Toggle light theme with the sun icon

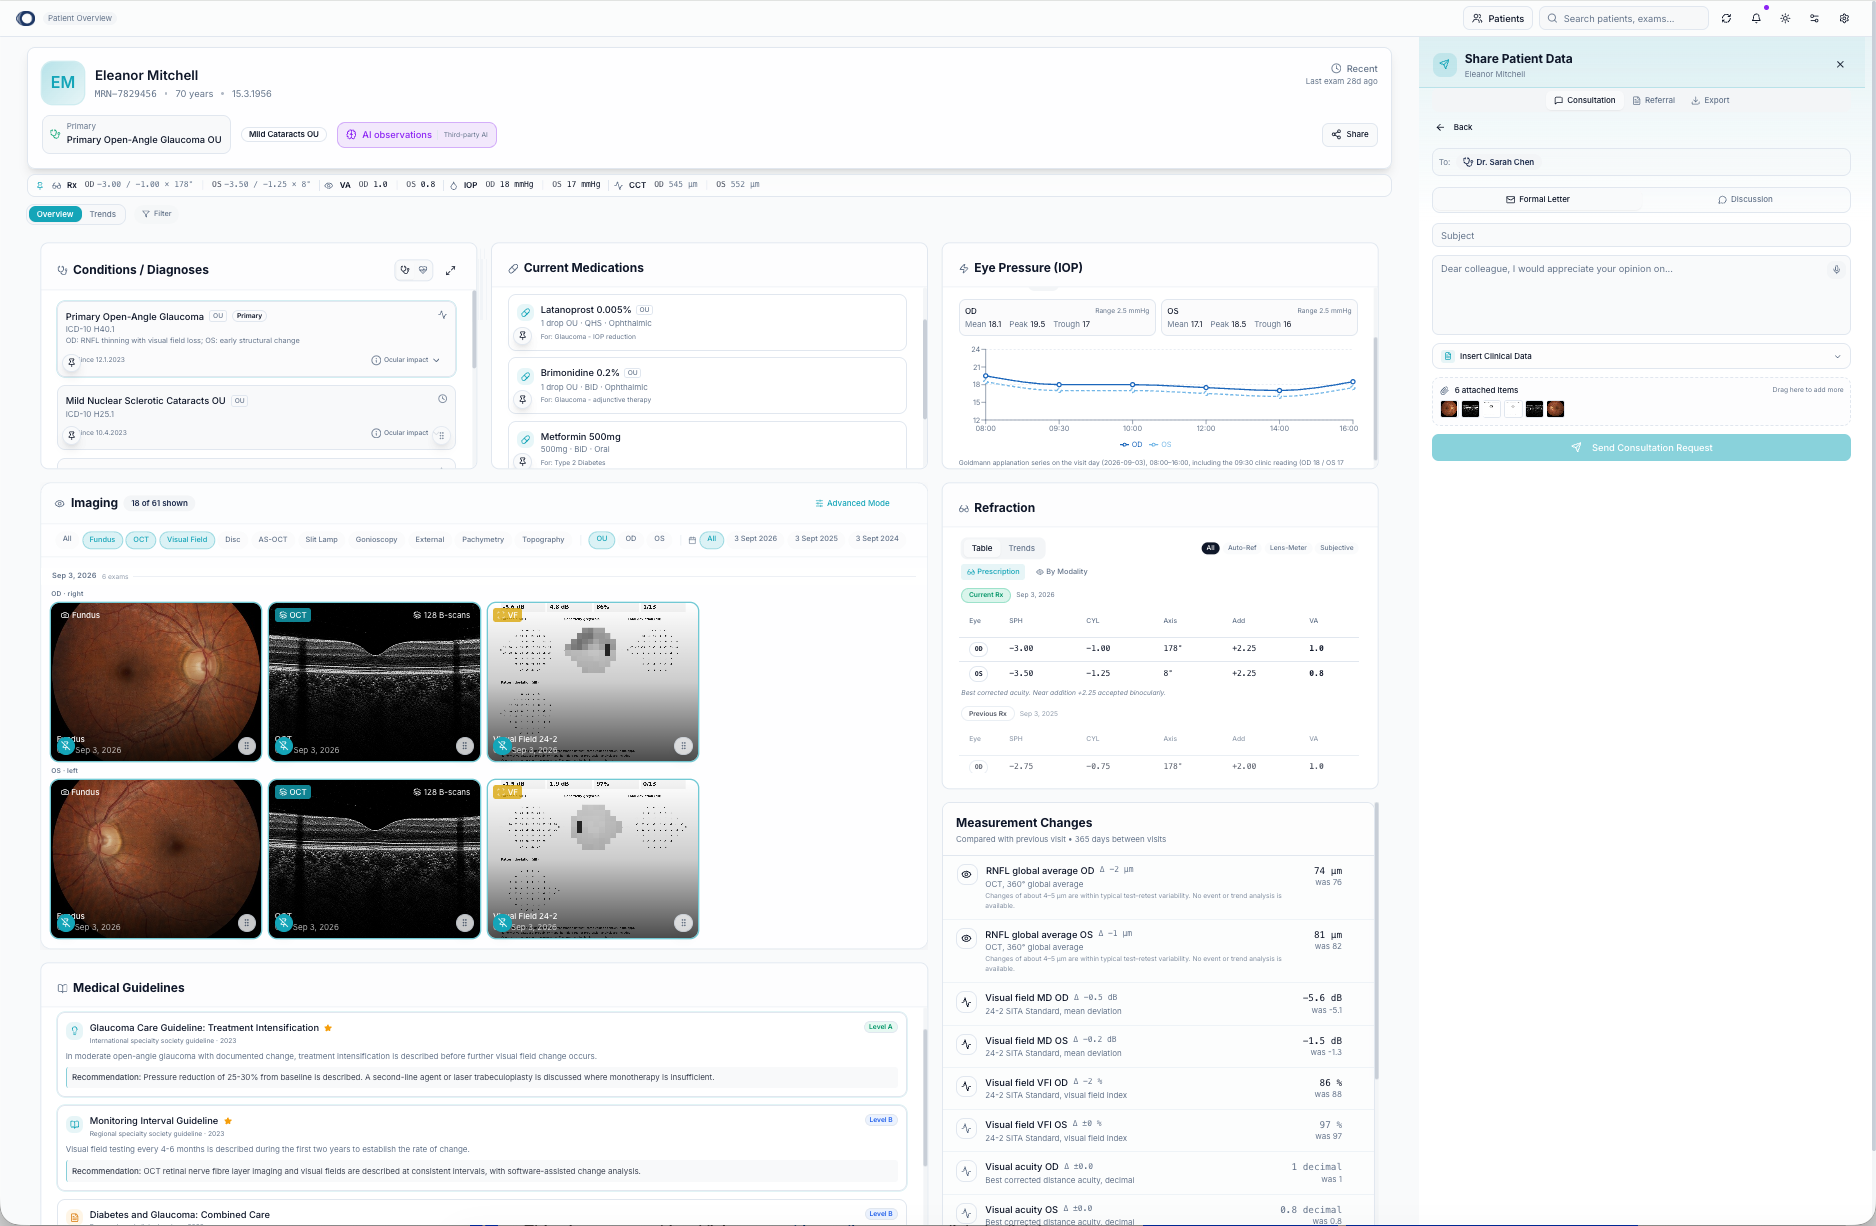[x=1785, y=18]
